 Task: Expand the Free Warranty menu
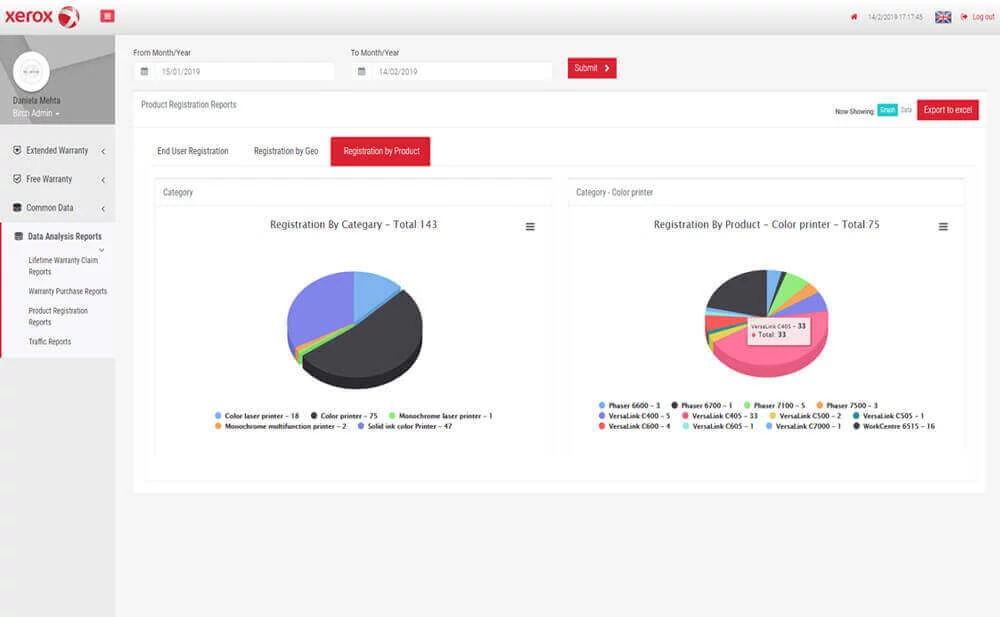57,179
